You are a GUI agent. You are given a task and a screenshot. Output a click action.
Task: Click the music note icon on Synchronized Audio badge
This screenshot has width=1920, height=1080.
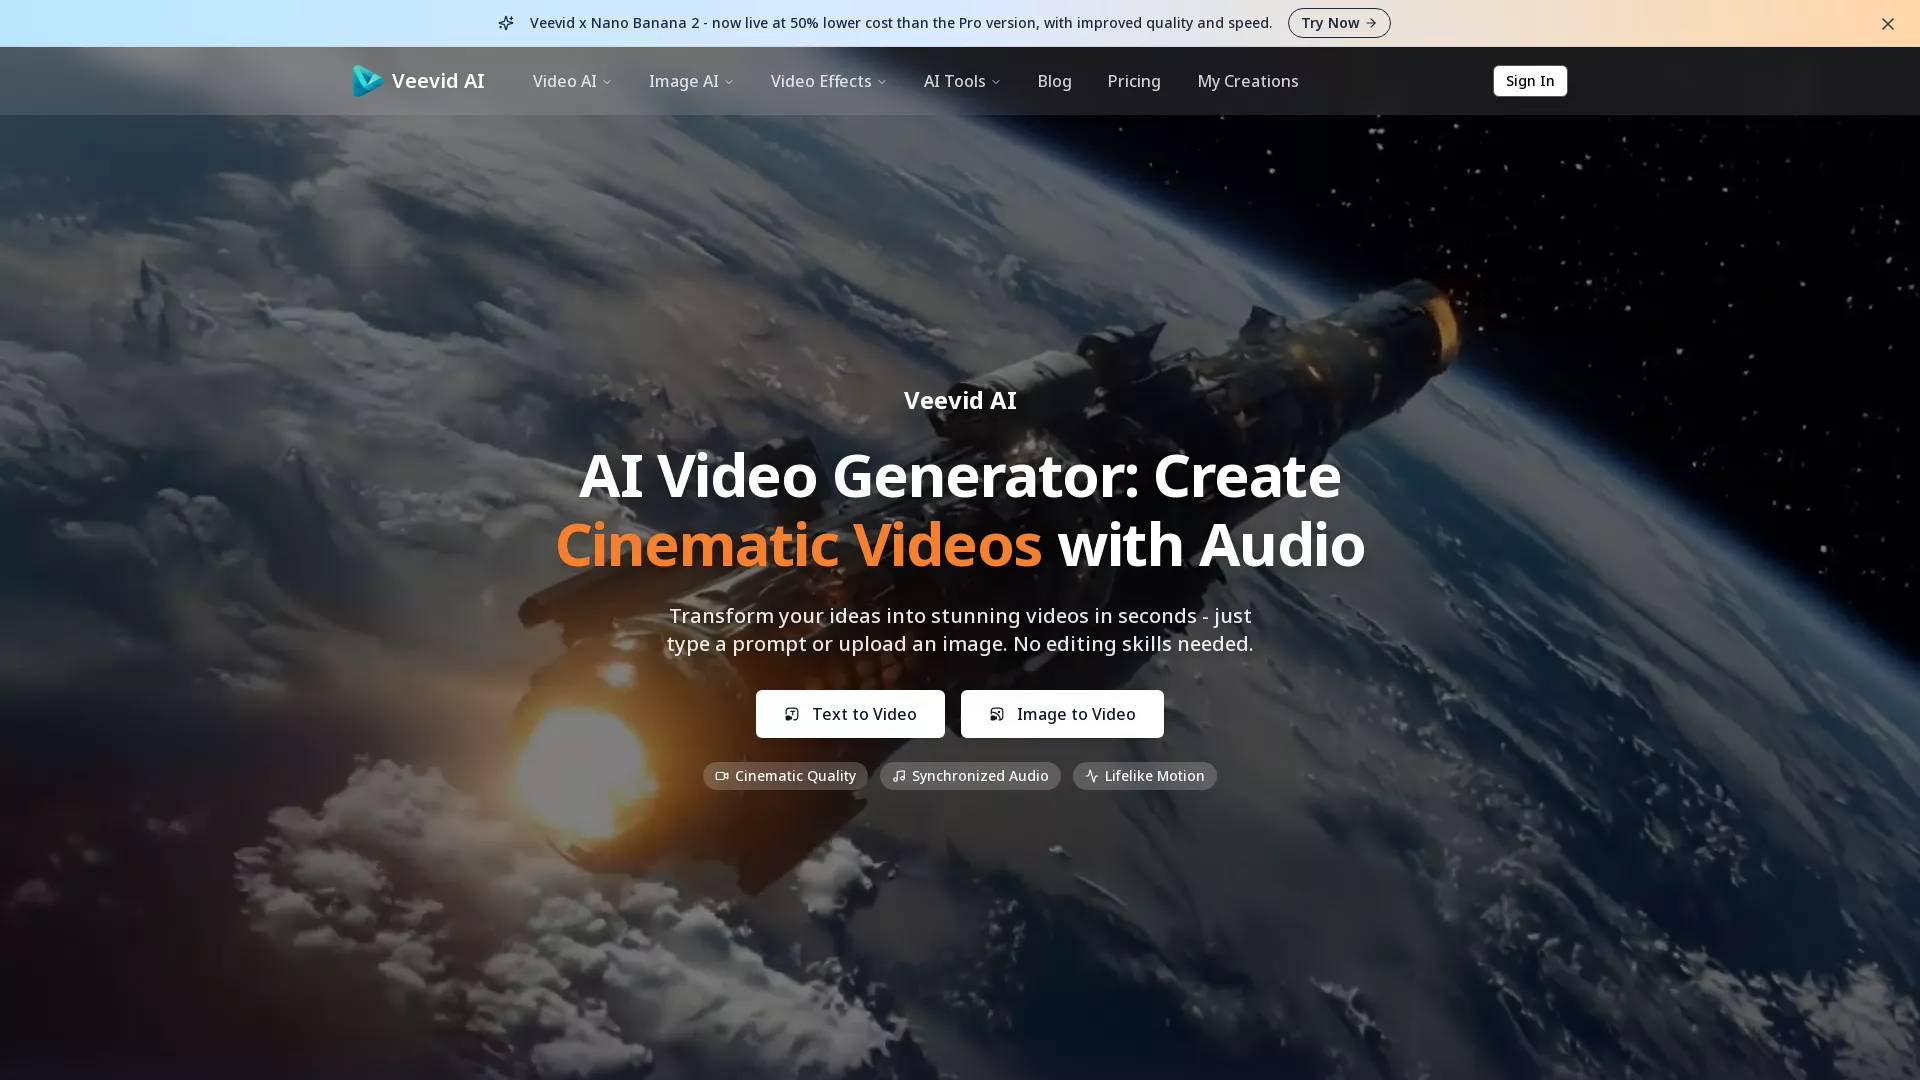coord(898,776)
